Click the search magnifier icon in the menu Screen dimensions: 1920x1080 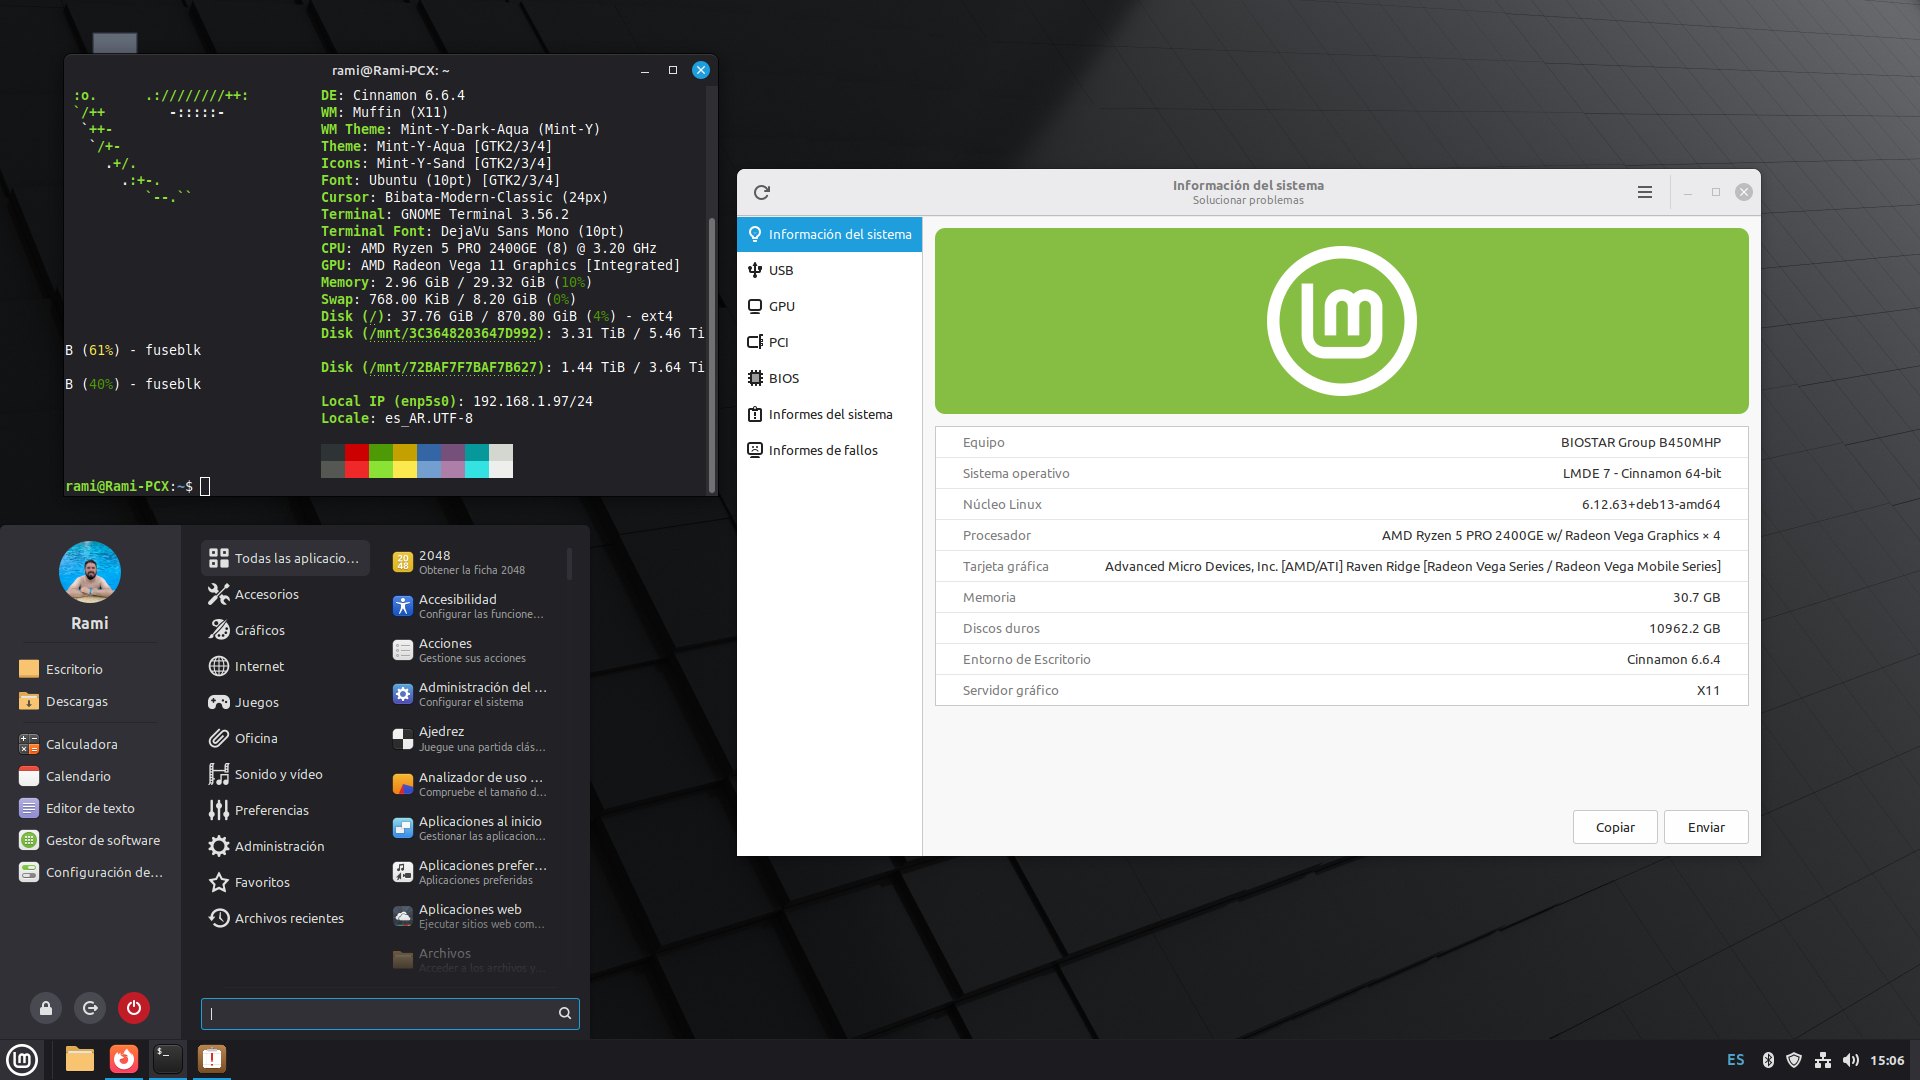tap(565, 1013)
